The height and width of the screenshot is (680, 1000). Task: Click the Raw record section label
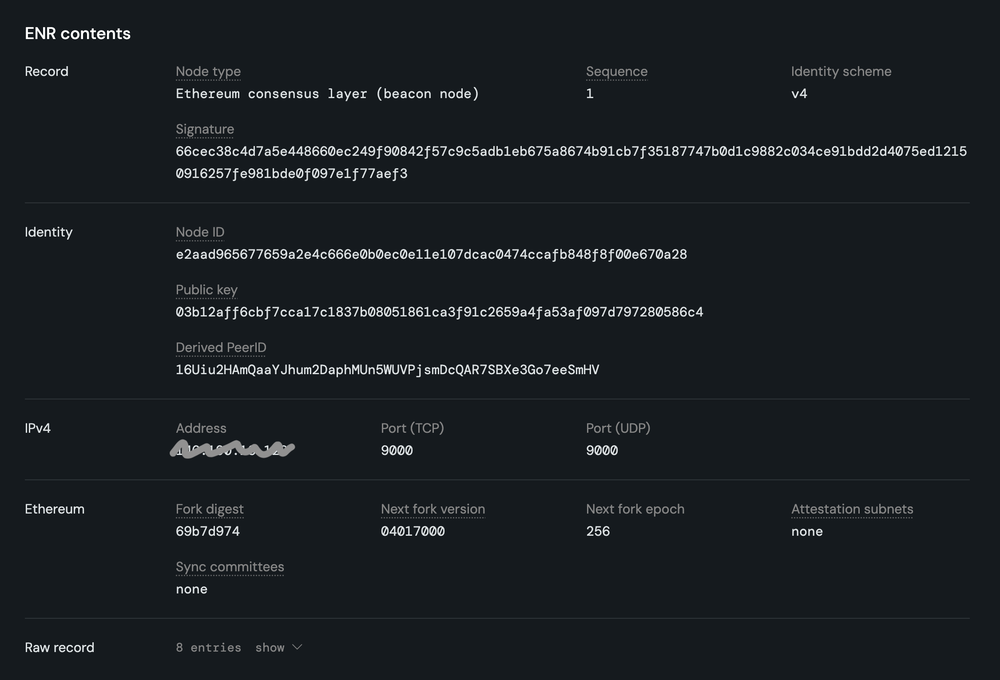pyautogui.click(x=59, y=647)
